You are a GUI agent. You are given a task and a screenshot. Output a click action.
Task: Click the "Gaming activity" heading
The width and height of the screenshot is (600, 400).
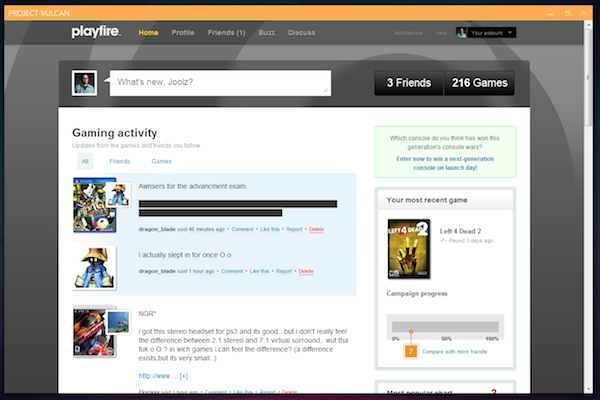click(114, 133)
